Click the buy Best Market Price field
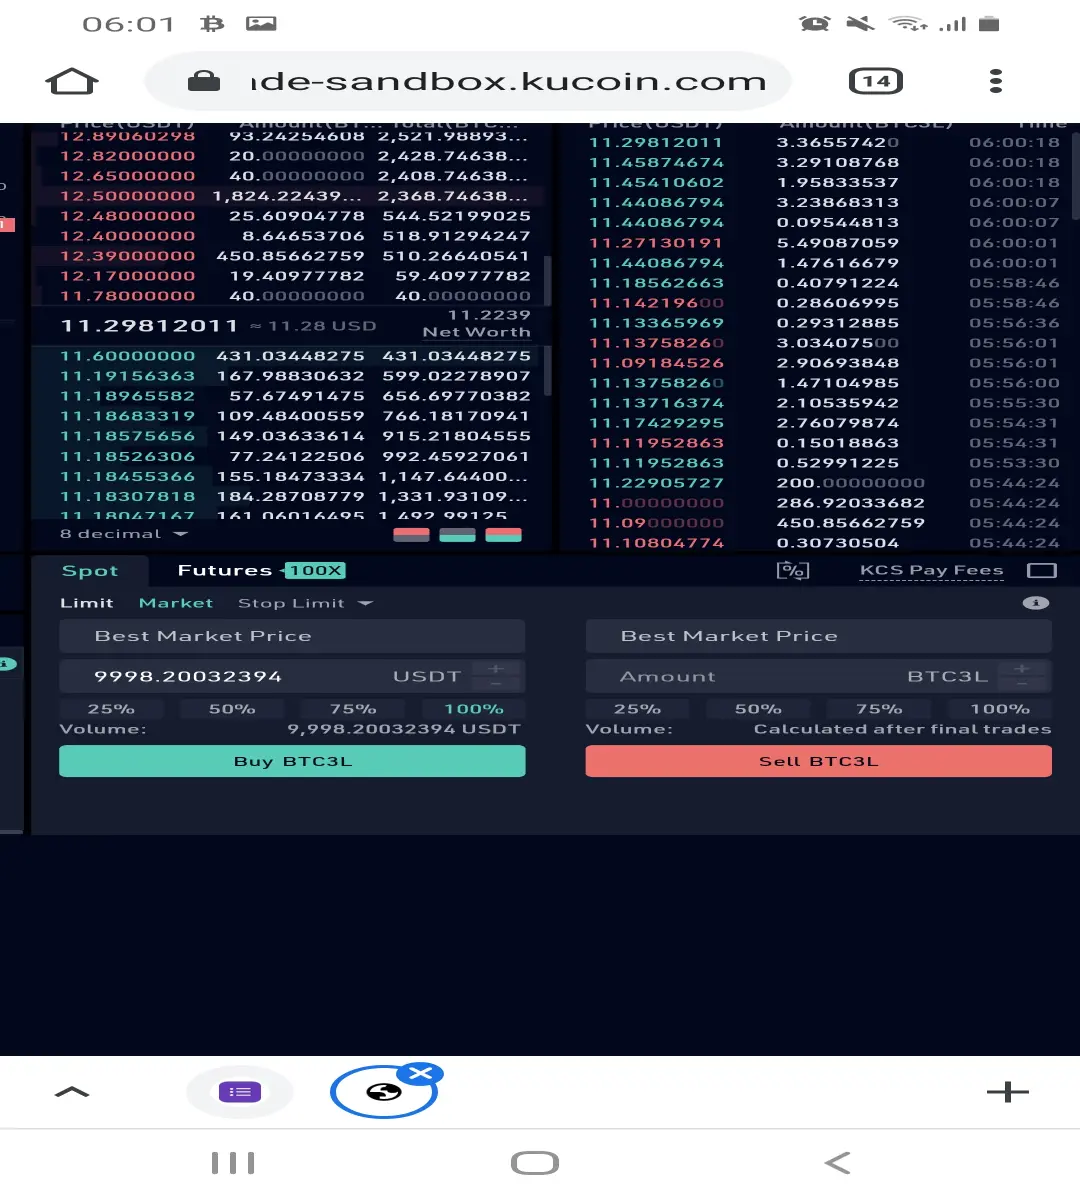Image resolution: width=1080 pixels, height=1200 pixels. [292, 636]
